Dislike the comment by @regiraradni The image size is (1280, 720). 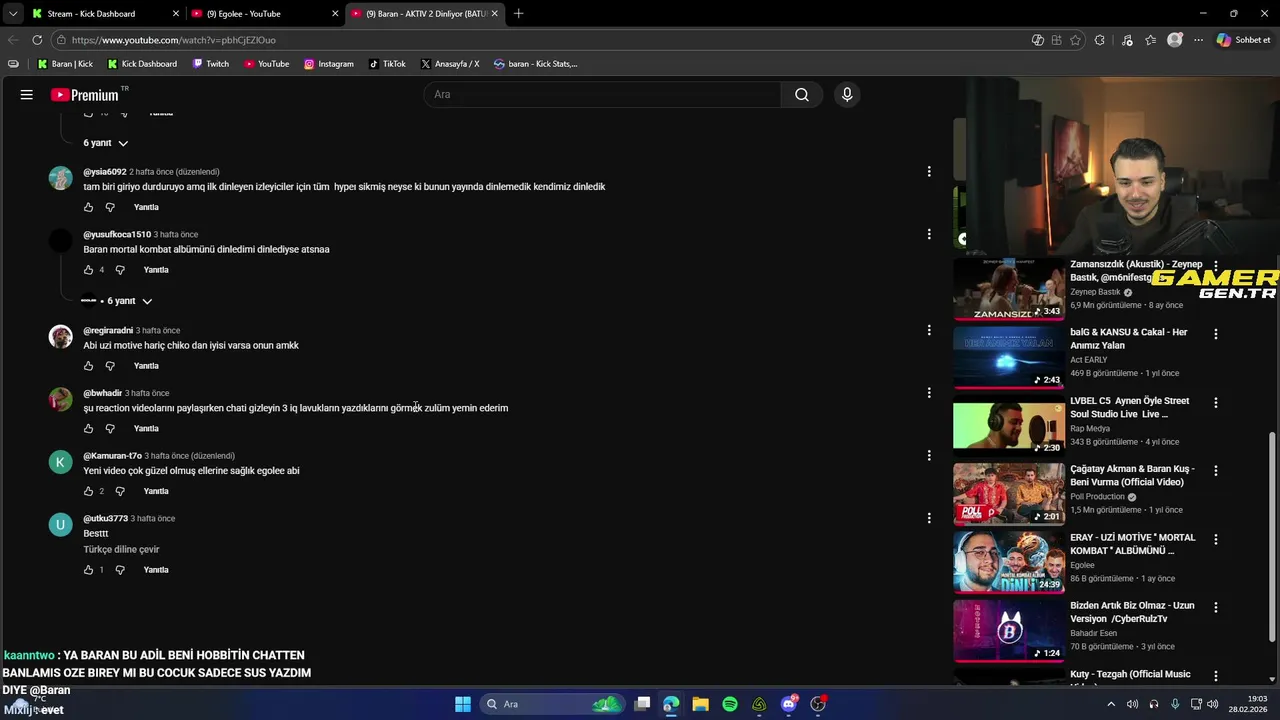(110, 366)
